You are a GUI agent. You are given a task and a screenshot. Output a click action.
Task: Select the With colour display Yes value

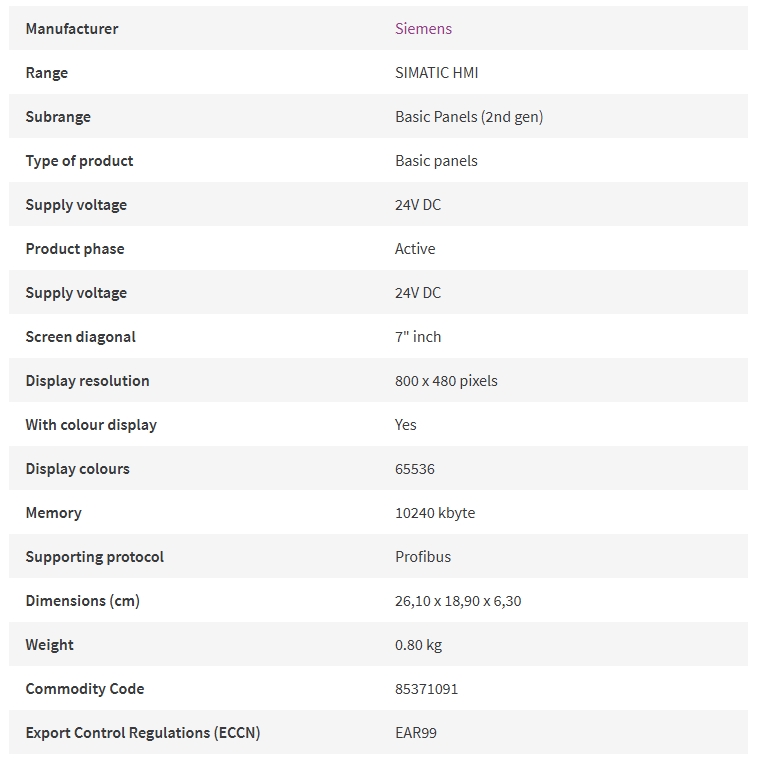pyautogui.click(x=406, y=425)
